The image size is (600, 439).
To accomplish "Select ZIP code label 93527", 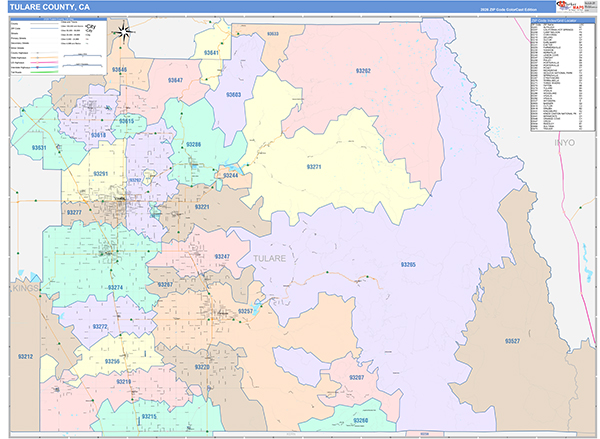I will [512, 341].
